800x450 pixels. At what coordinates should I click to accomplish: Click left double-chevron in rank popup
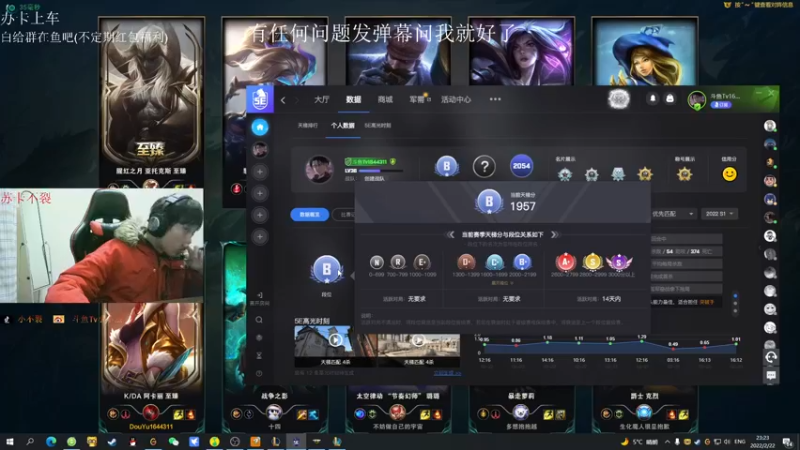click(450, 235)
